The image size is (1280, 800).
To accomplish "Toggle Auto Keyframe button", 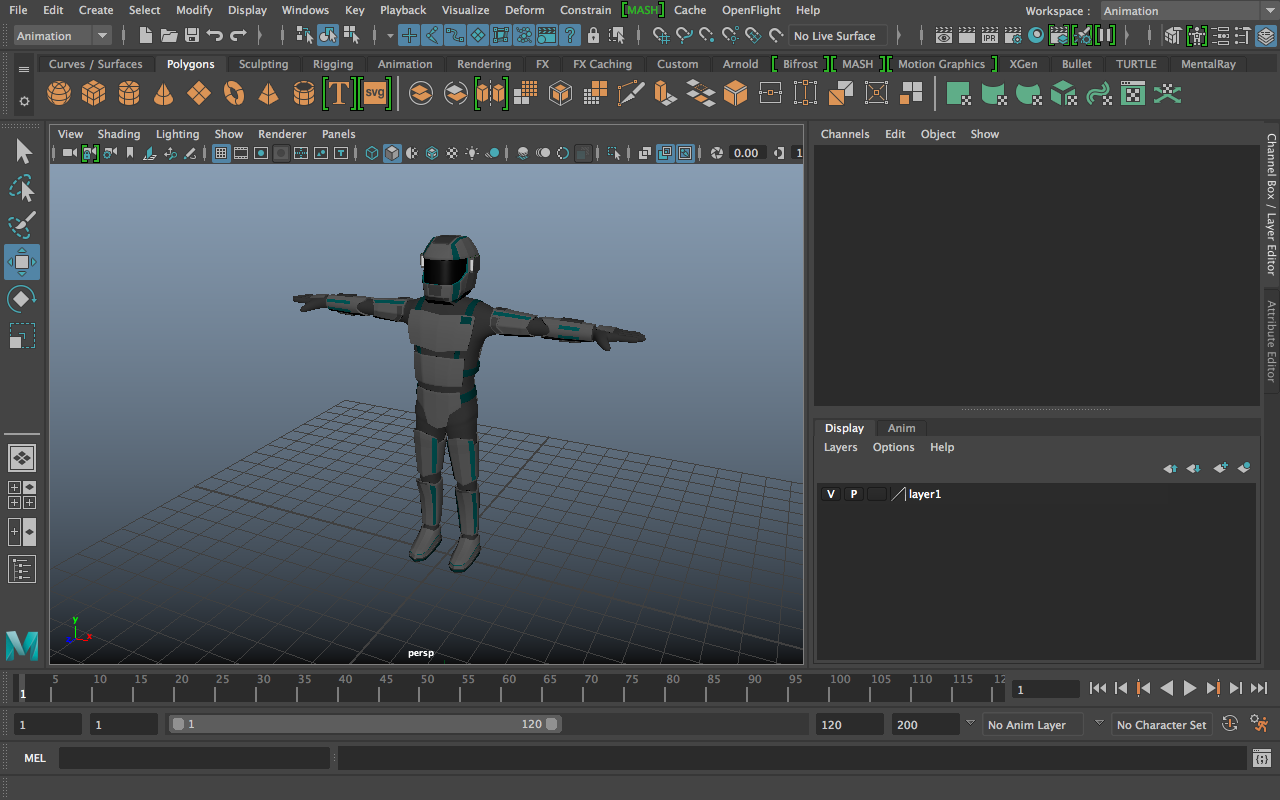I will [1231, 724].
